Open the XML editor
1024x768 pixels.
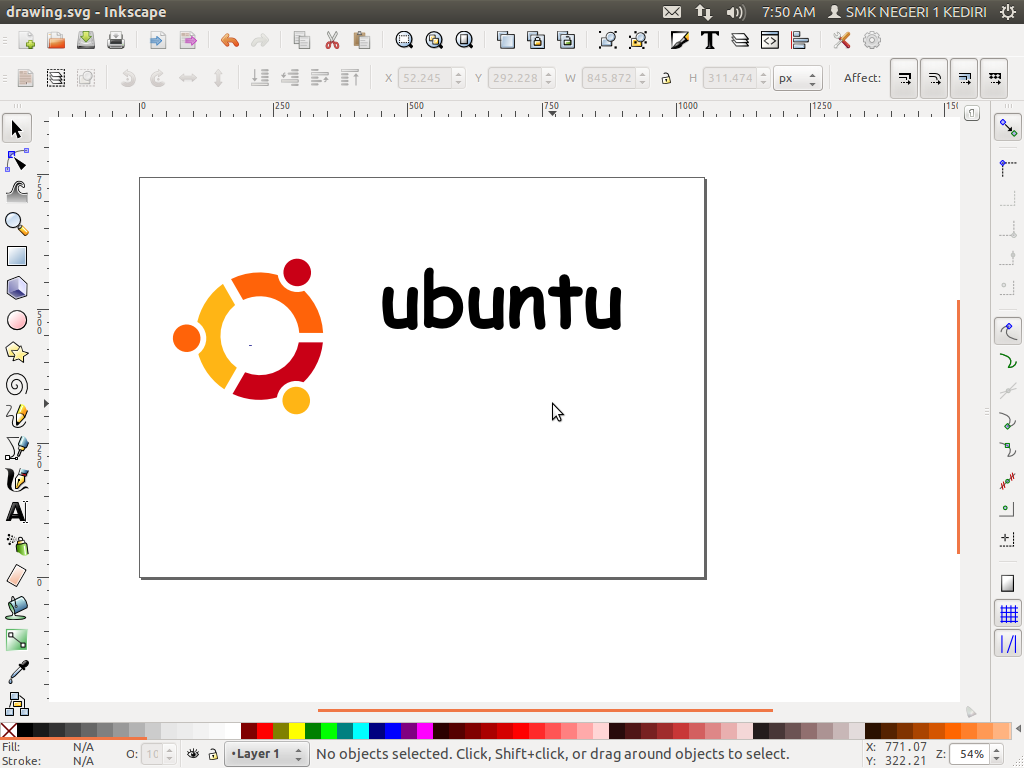[770, 40]
